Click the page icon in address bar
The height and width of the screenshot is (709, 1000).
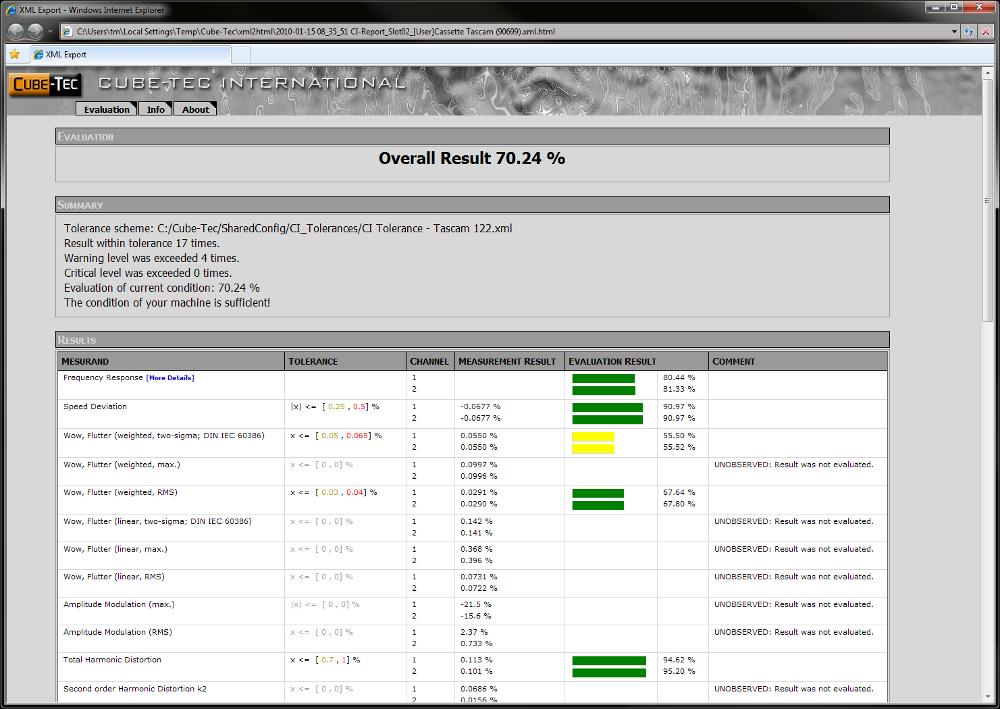coord(67,32)
